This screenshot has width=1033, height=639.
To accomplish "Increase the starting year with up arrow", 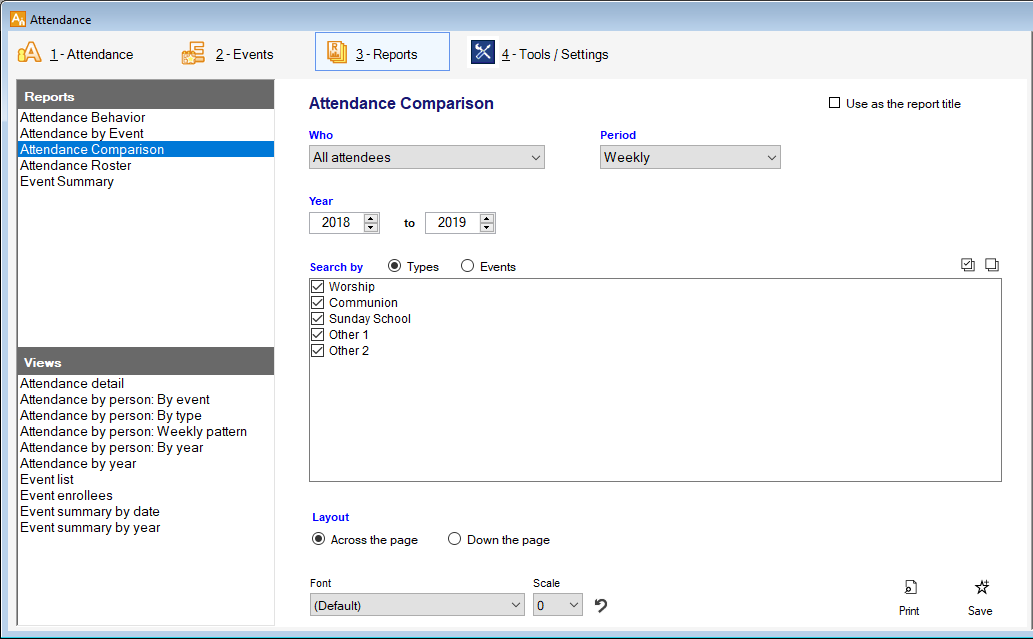I will 371,218.
